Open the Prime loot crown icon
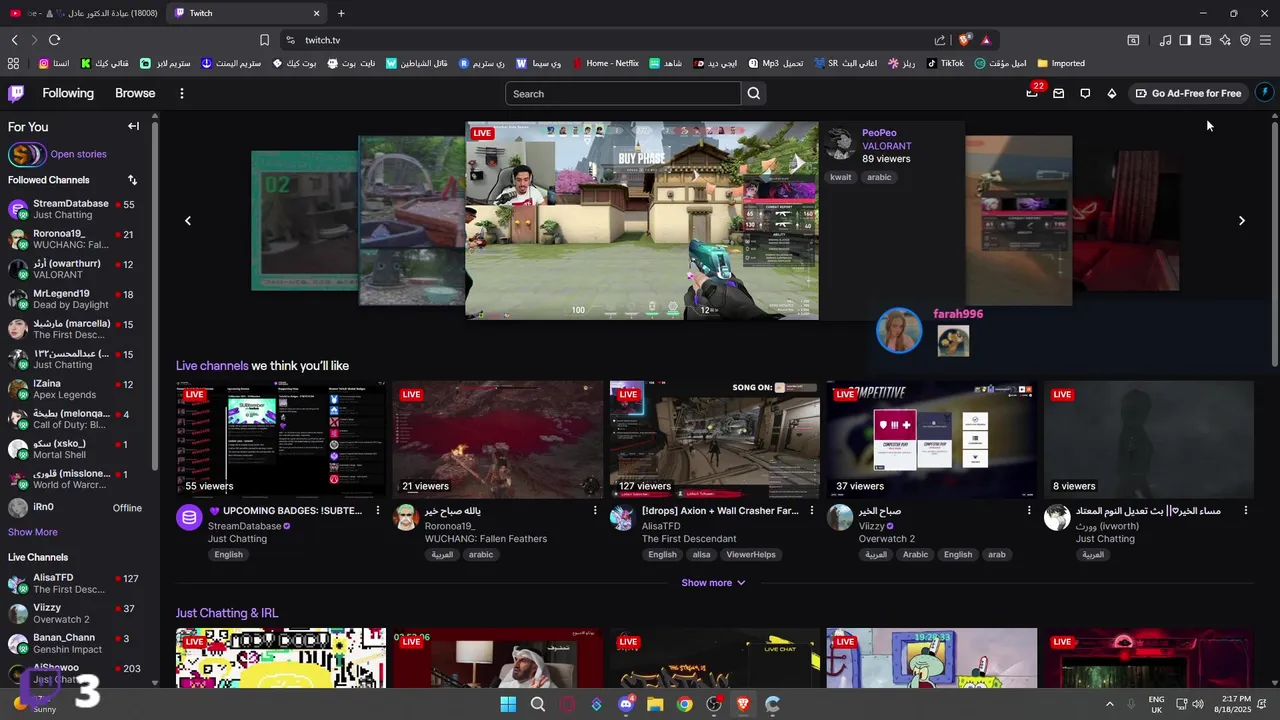Viewport: 1280px width, 720px height. tap(1032, 93)
